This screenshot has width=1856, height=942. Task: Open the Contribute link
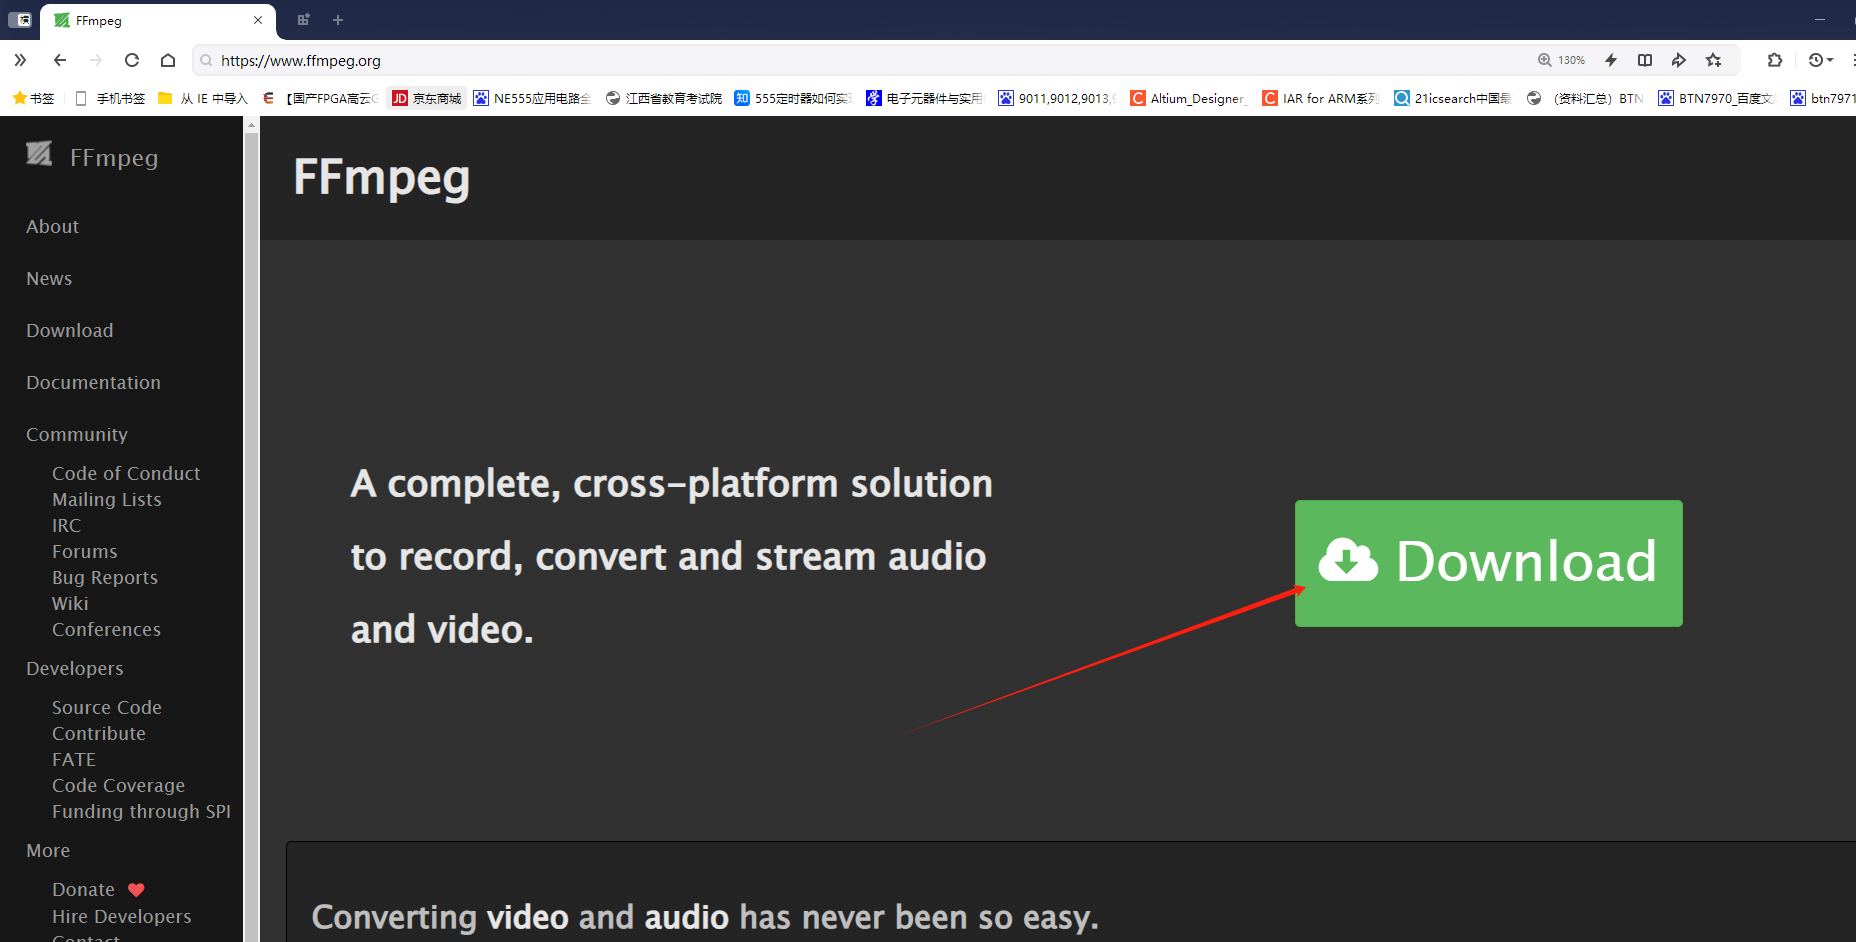coord(99,733)
